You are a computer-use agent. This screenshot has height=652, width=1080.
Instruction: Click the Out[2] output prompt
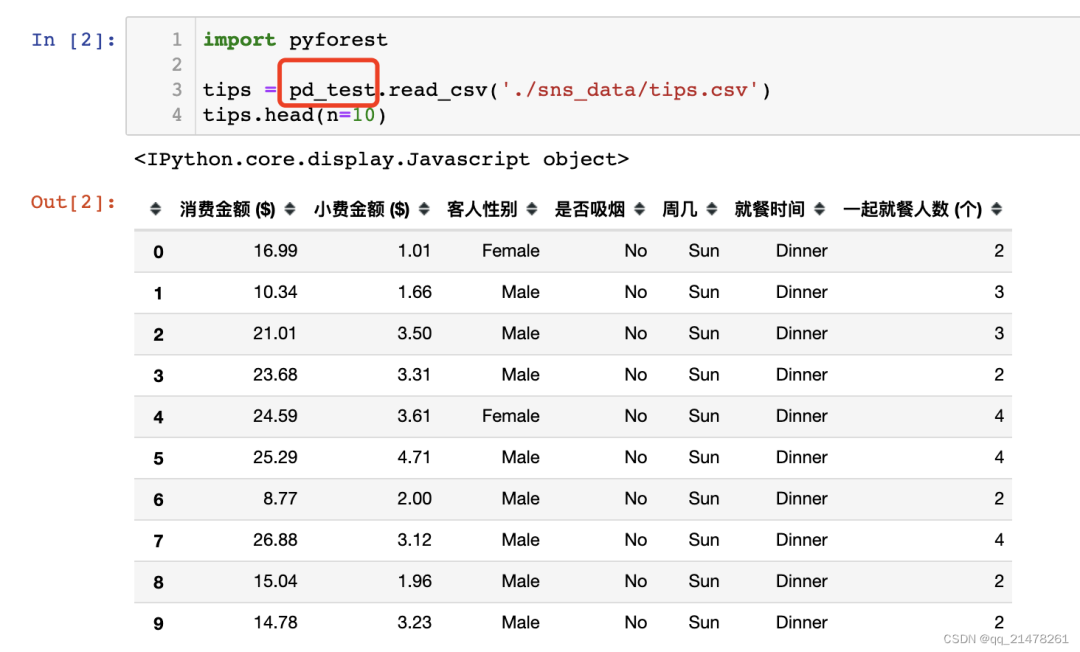click(73, 202)
